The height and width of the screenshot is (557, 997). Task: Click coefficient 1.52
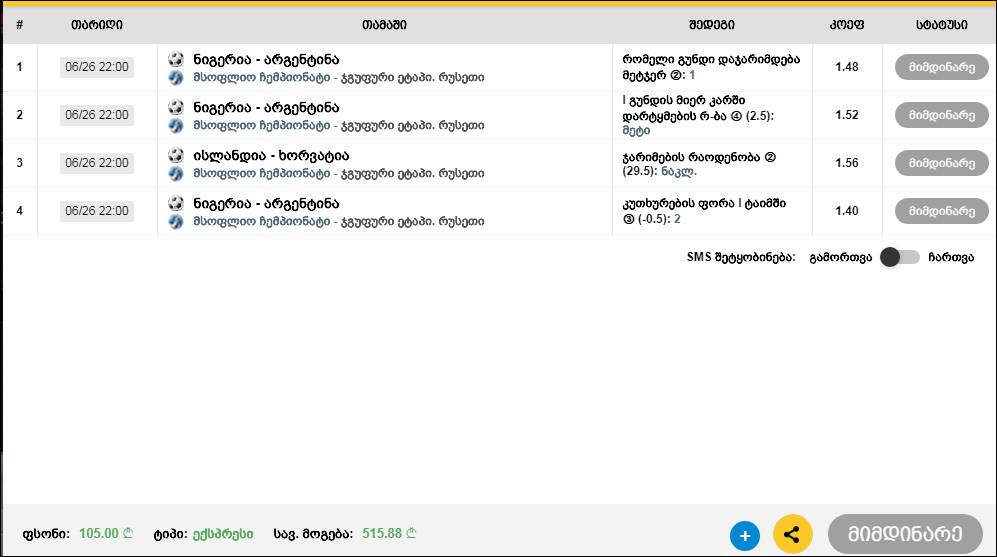click(847, 115)
